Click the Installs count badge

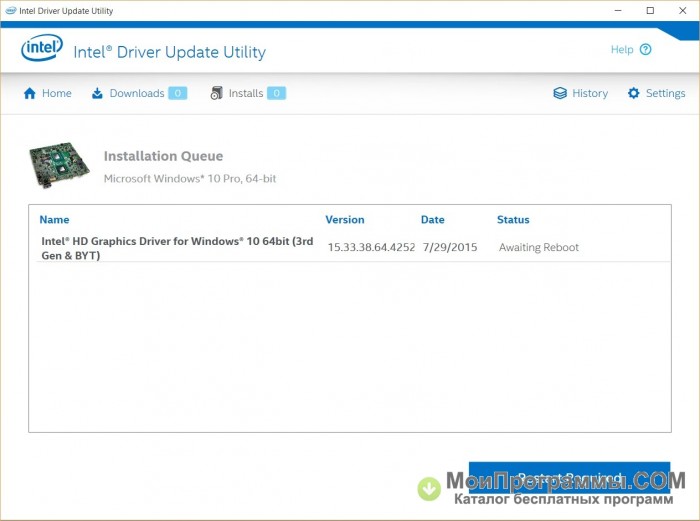(276, 93)
